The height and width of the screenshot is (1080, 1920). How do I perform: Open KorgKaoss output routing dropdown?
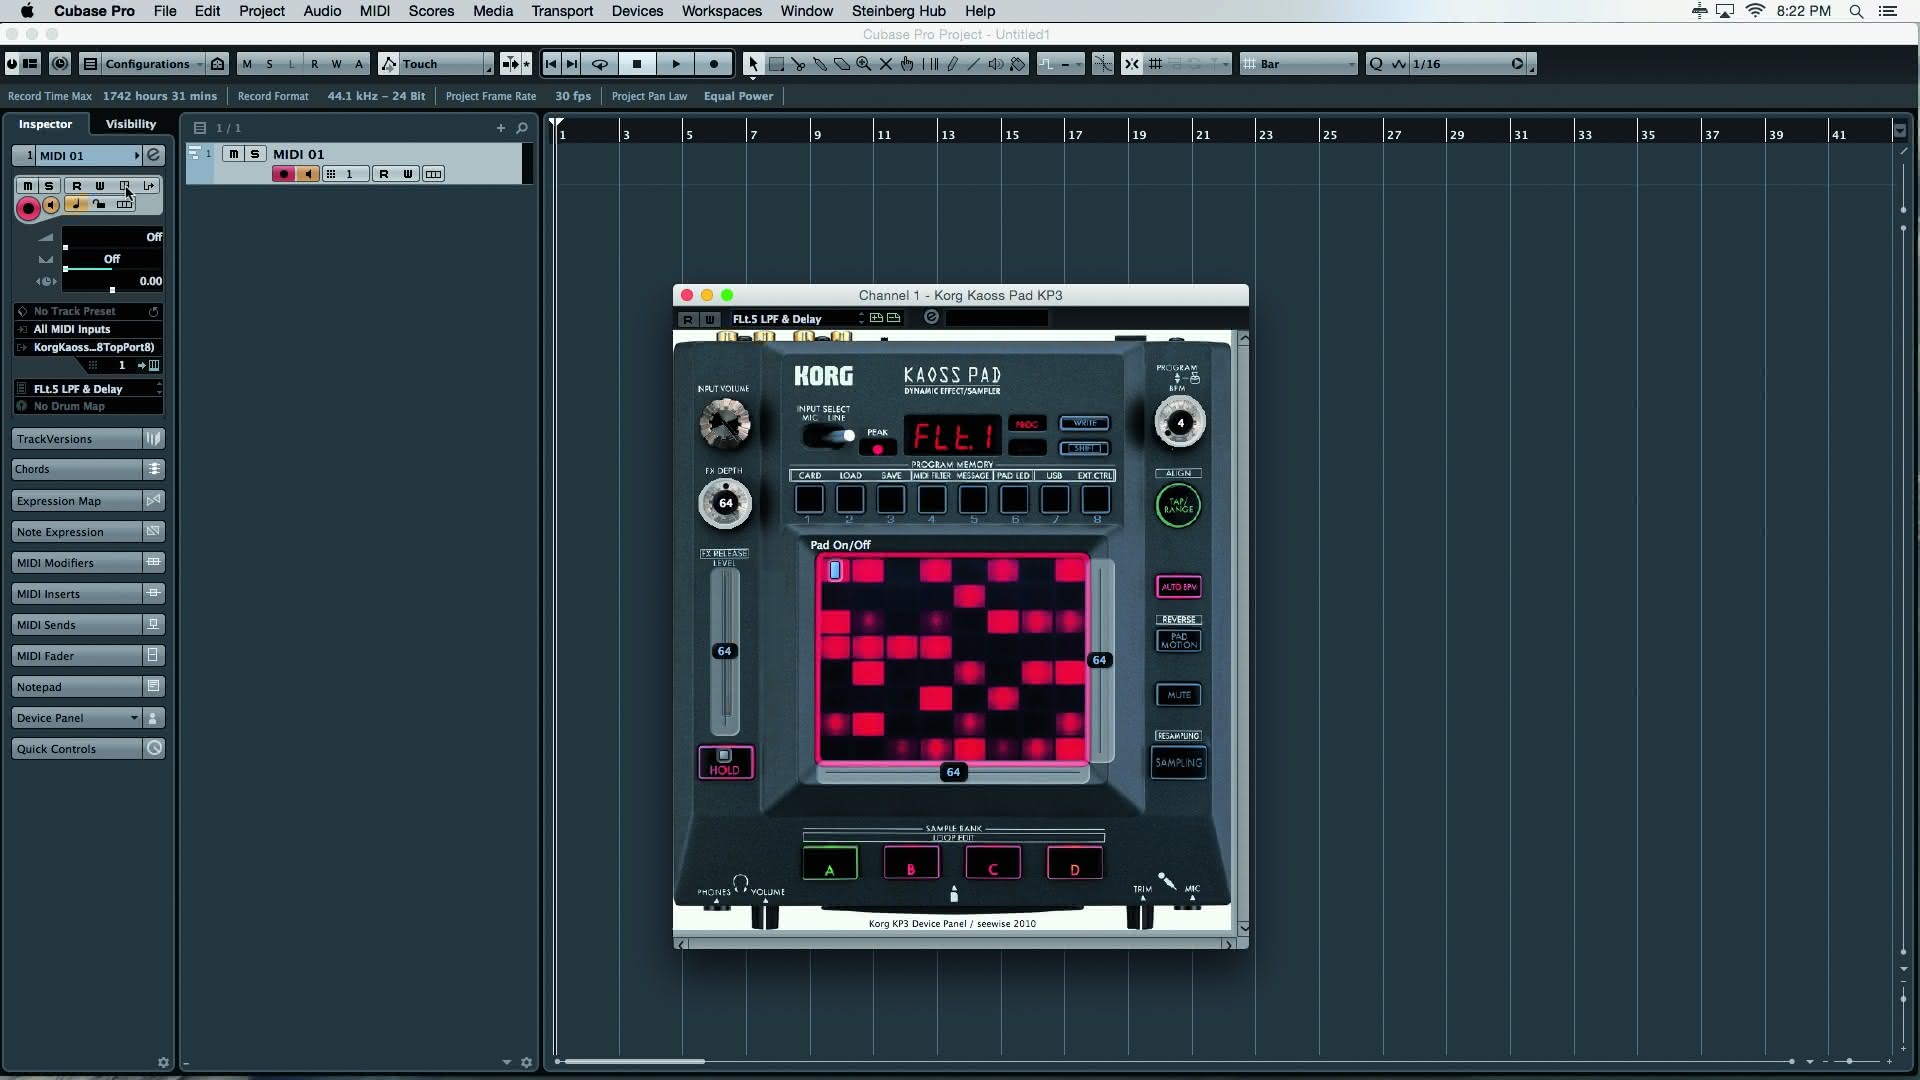[x=88, y=347]
